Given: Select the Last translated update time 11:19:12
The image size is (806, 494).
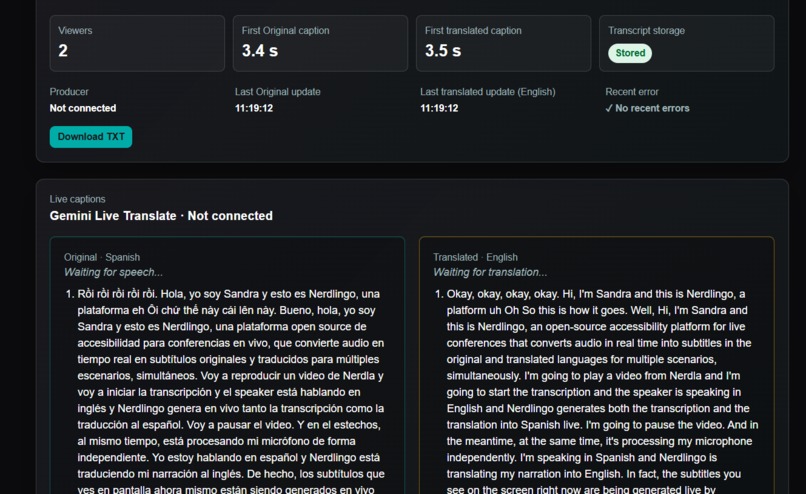Looking at the screenshot, I should coord(439,108).
